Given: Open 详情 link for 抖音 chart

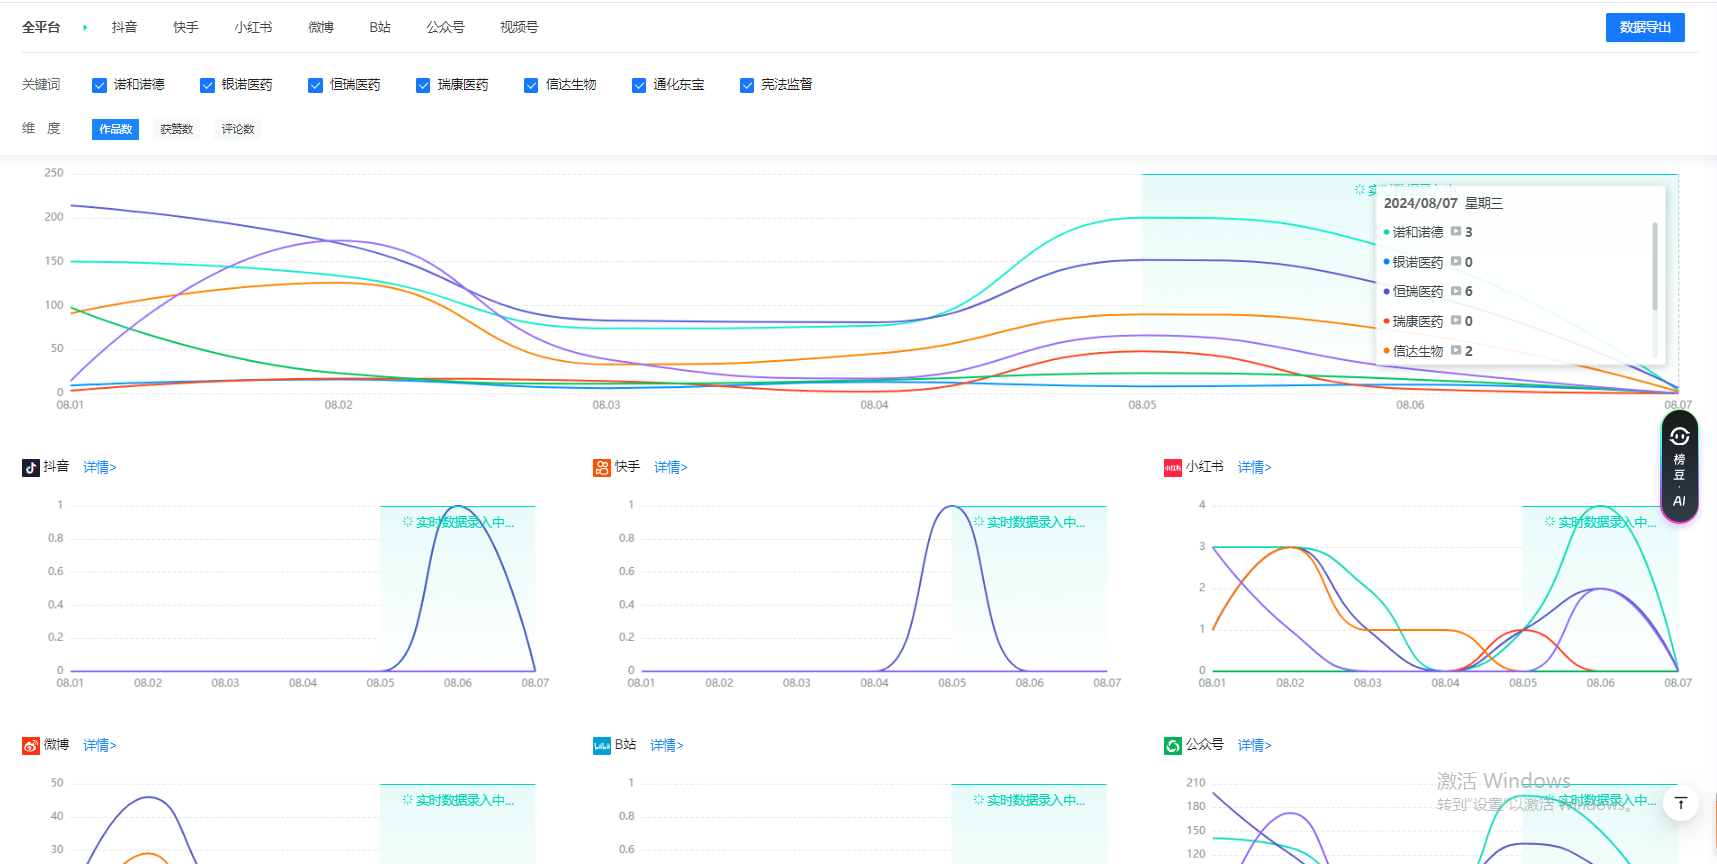Looking at the screenshot, I should click(x=100, y=467).
